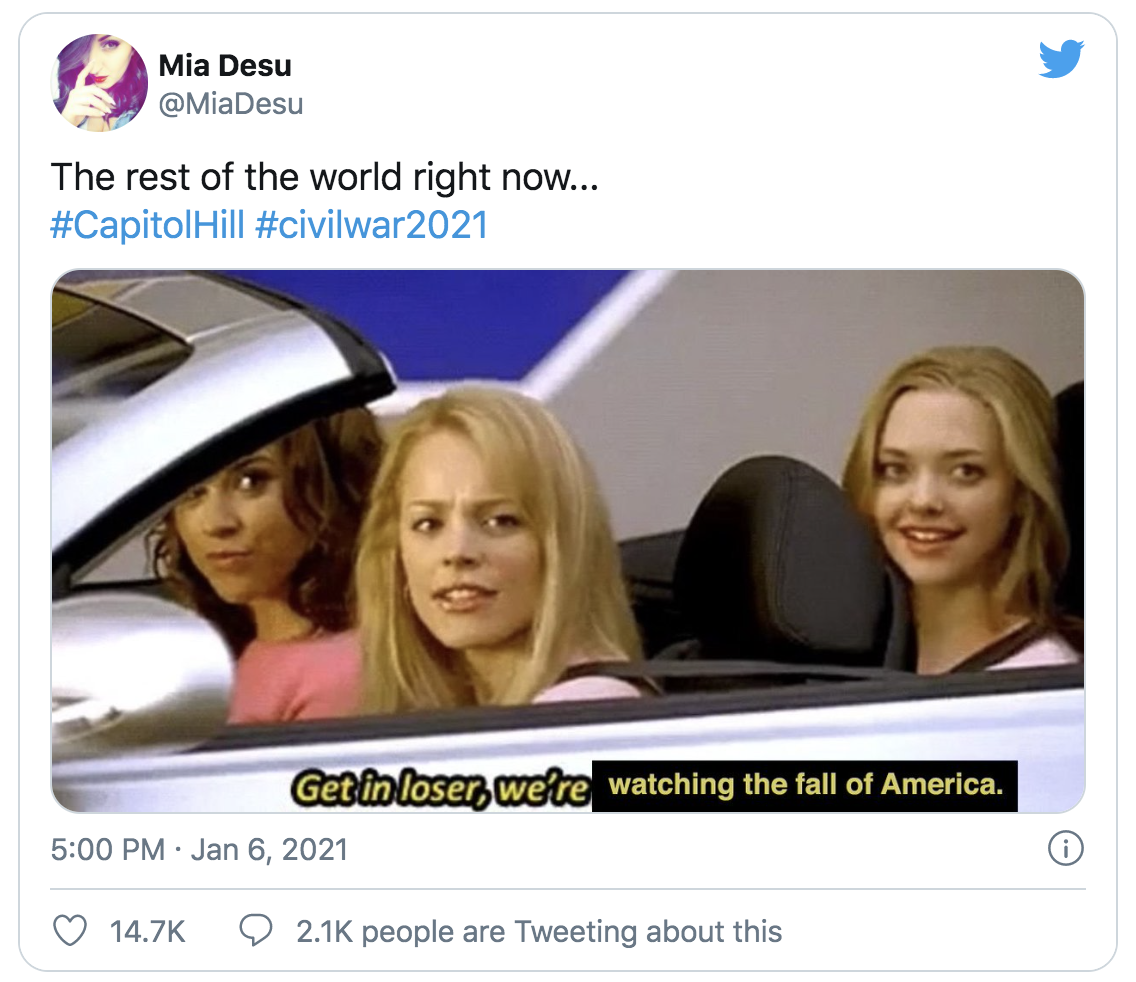1136x982 pixels.
Task: Open the #CapitolHill hashtag
Action: 148,225
